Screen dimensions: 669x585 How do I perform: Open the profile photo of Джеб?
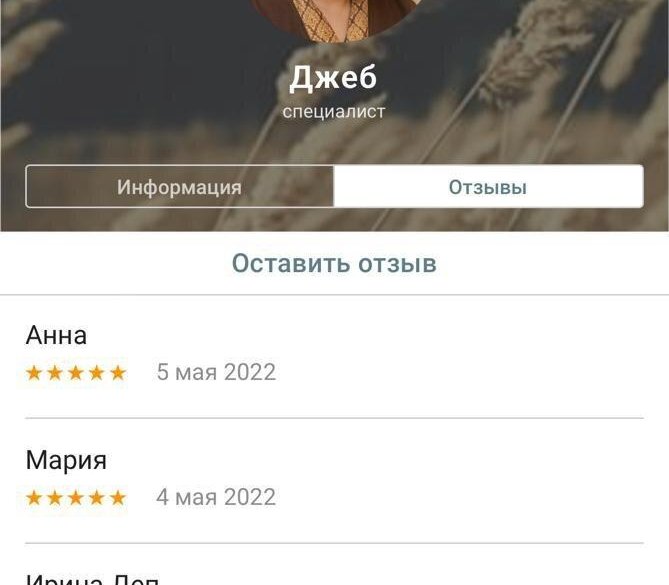pyautogui.click(x=334, y=19)
